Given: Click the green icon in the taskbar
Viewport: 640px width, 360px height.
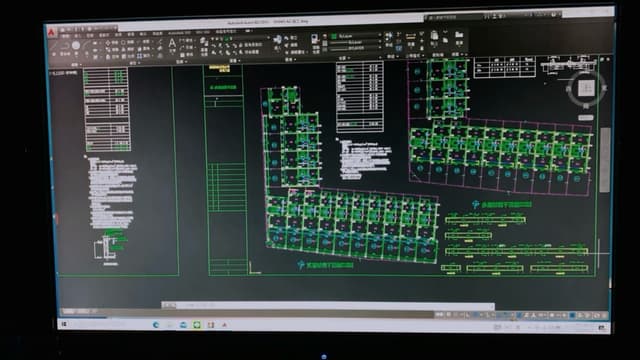Looking at the screenshot, I should click(x=197, y=325).
